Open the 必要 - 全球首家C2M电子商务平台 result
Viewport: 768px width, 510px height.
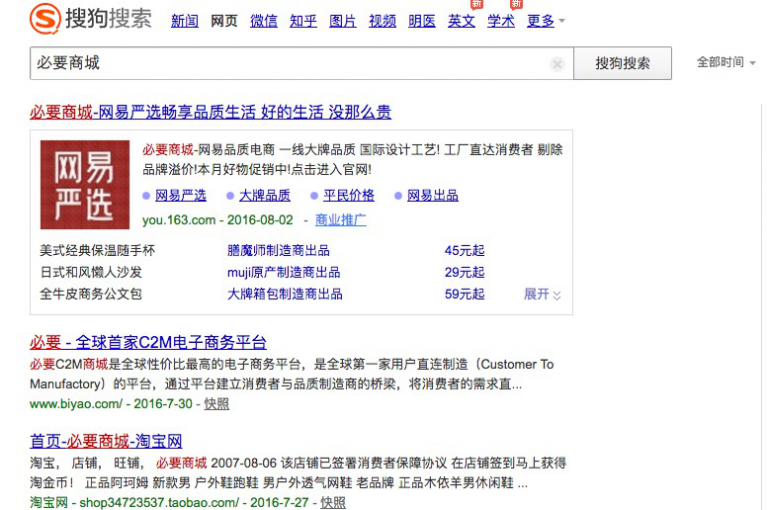(148, 342)
